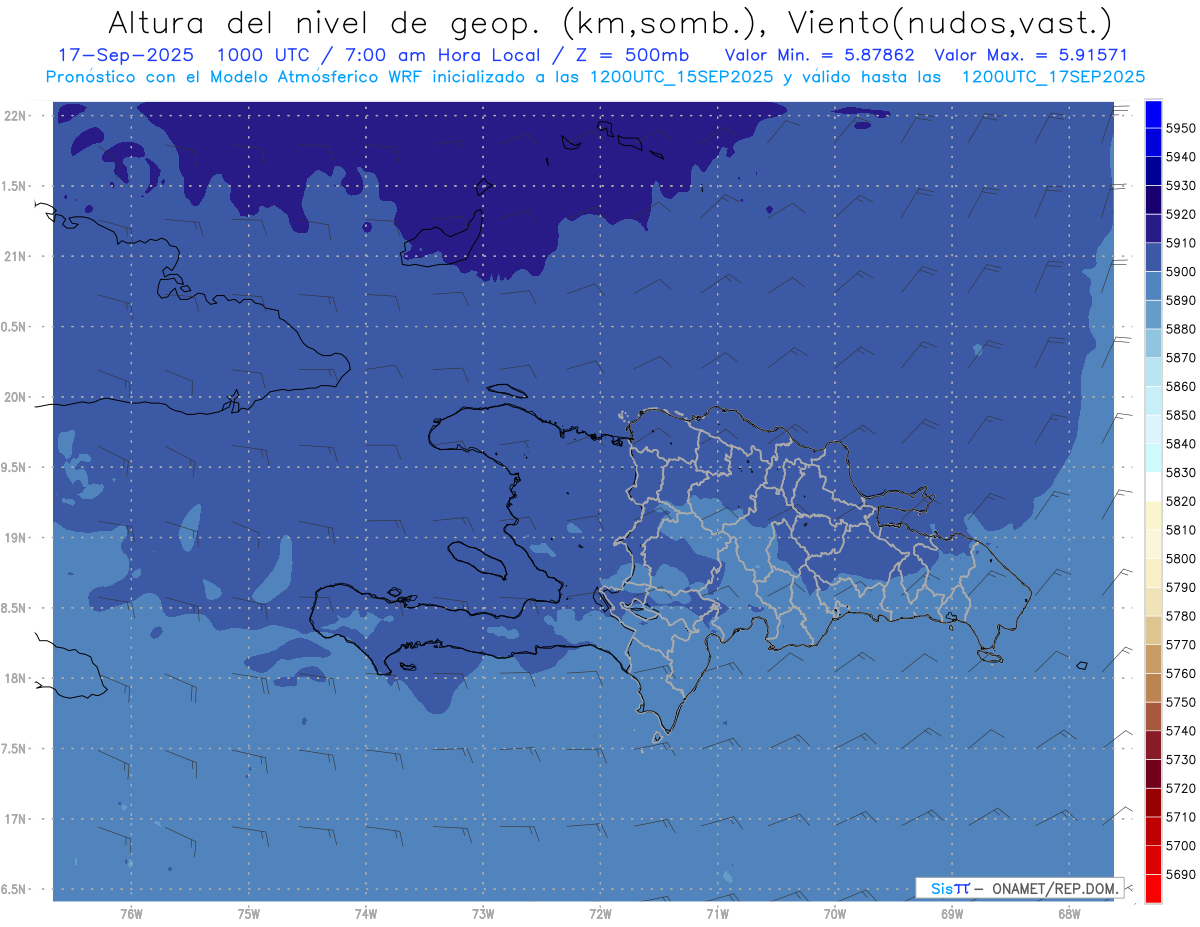The height and width of the screenshot is (927, 1200).
Task: Click the colorbar value 5720
Action: point(1180,788)
